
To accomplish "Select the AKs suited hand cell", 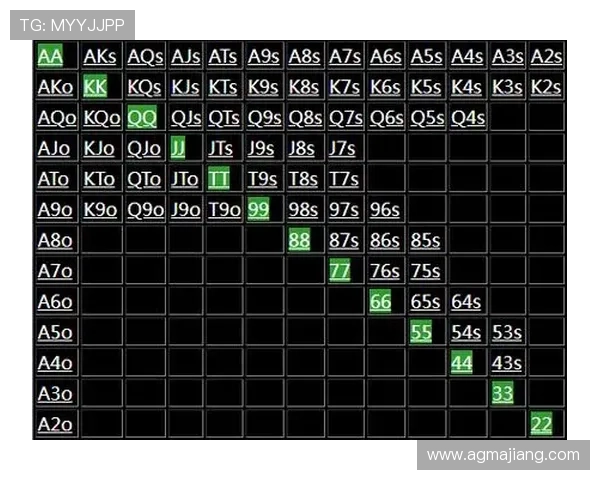I will coord(100,57).
